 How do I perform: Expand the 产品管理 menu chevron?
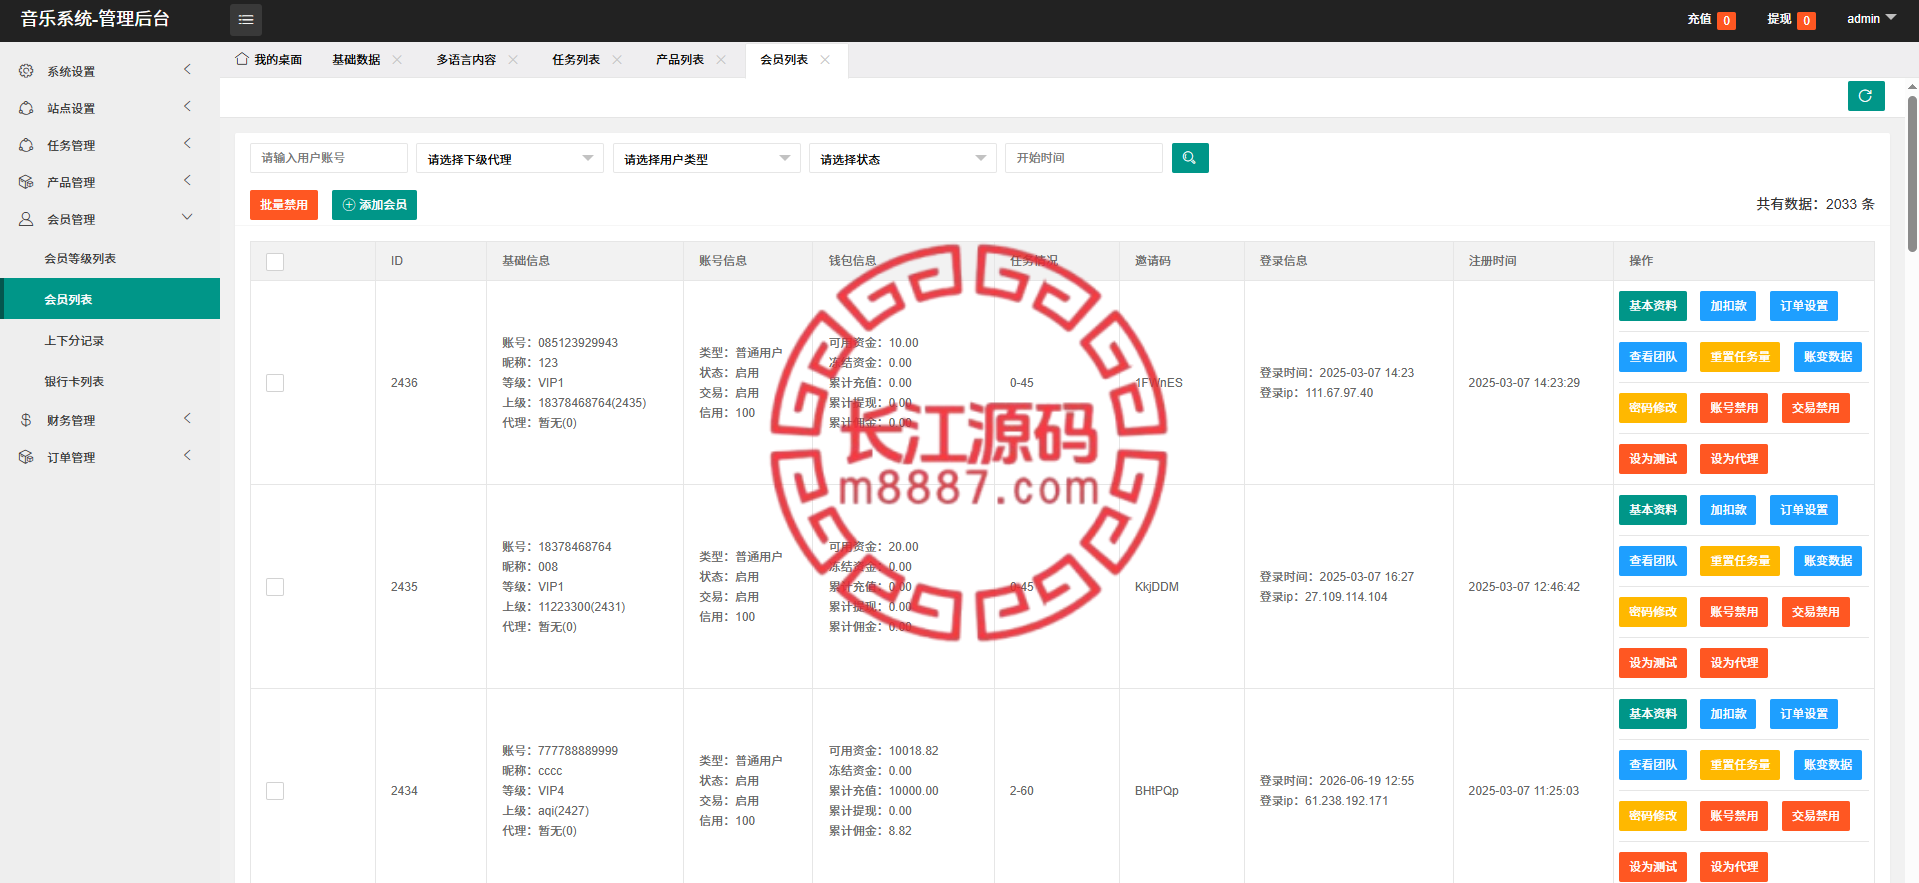click(x=187, y=180)
